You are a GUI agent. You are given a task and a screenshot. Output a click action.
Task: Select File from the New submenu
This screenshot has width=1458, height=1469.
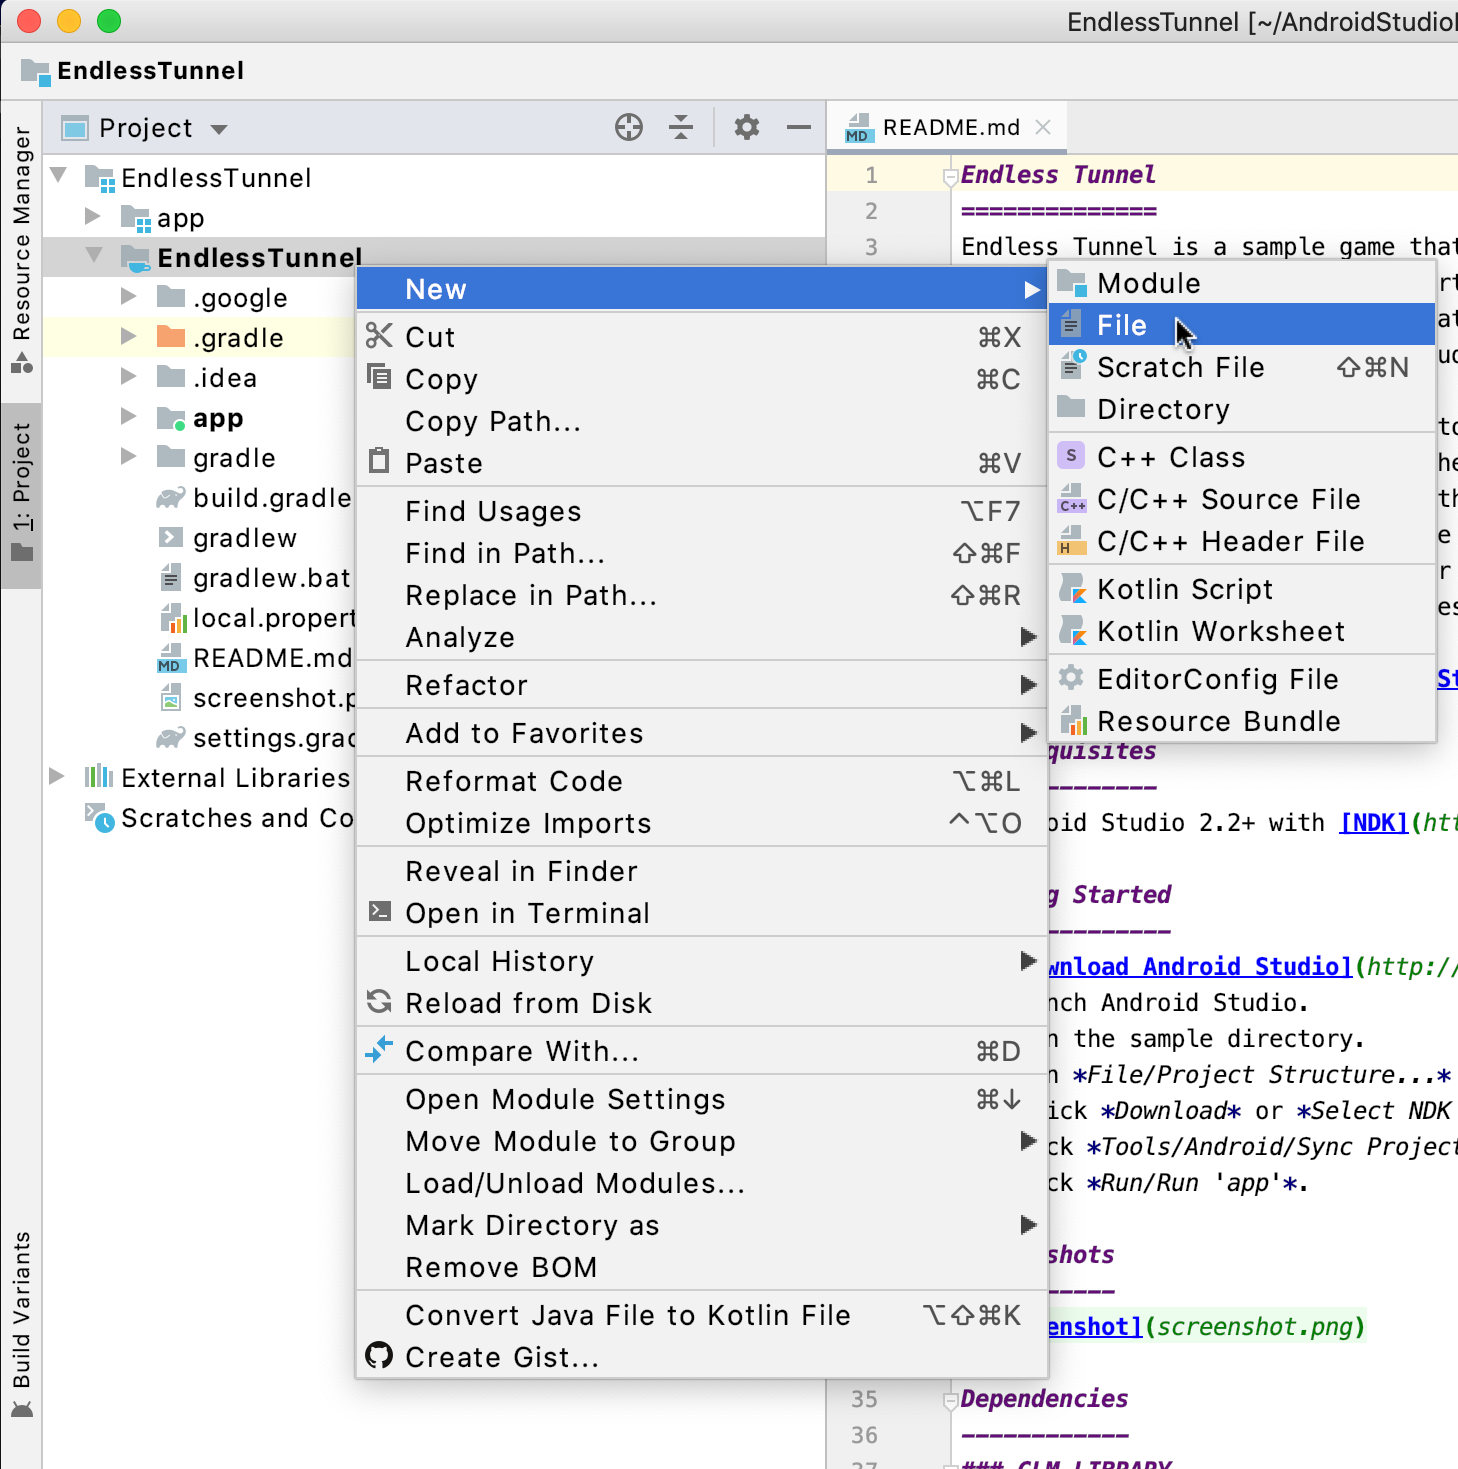tap(1121, 325)
